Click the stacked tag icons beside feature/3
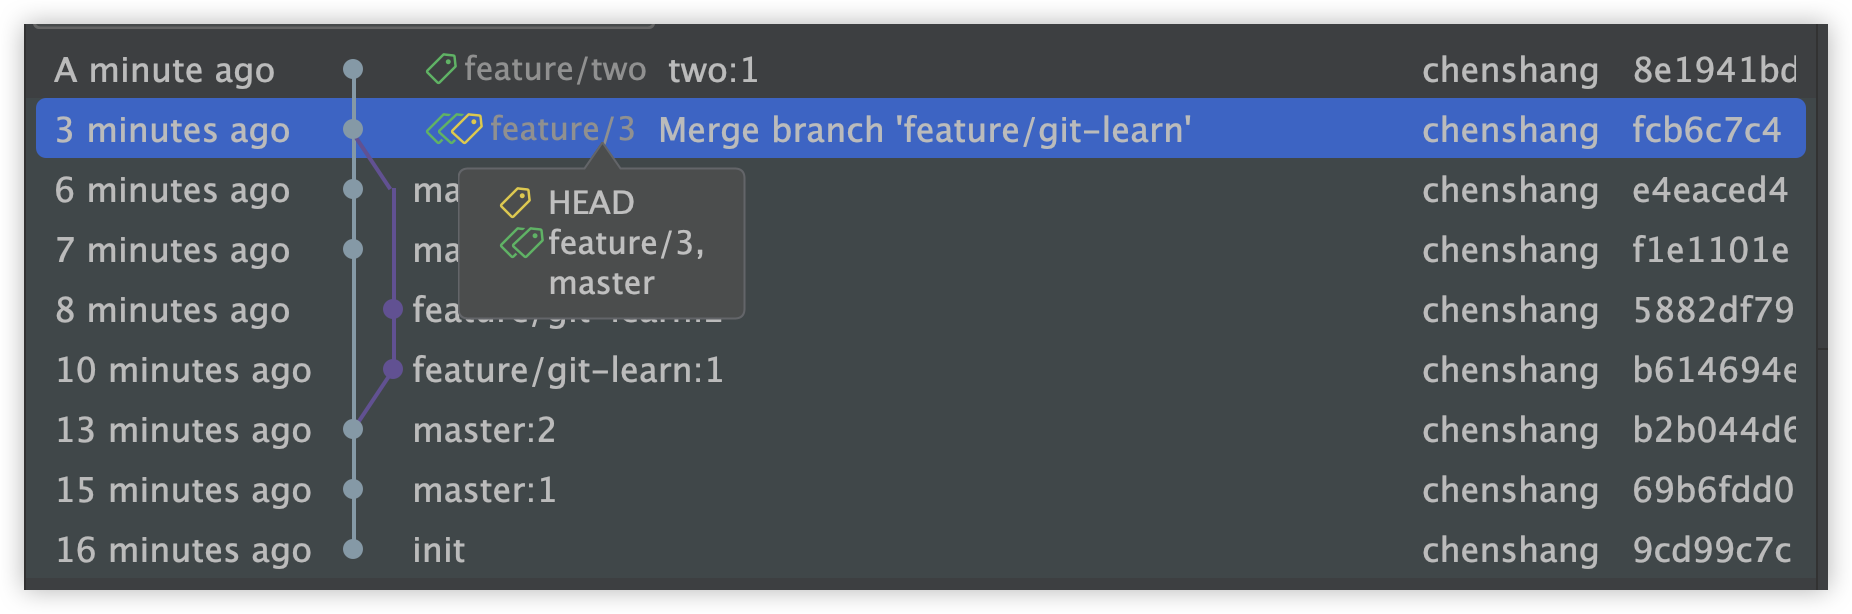Screen dimensions: 1852x614 [454, 129]
